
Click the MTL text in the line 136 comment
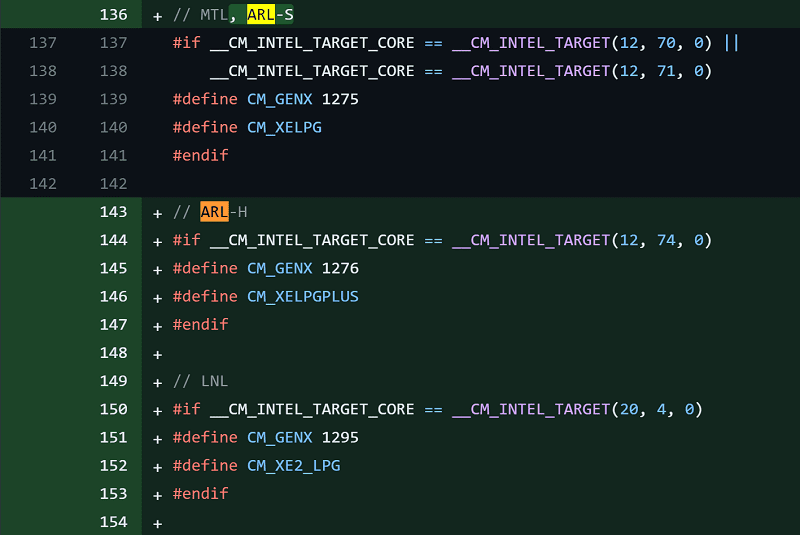pos(214,15)
